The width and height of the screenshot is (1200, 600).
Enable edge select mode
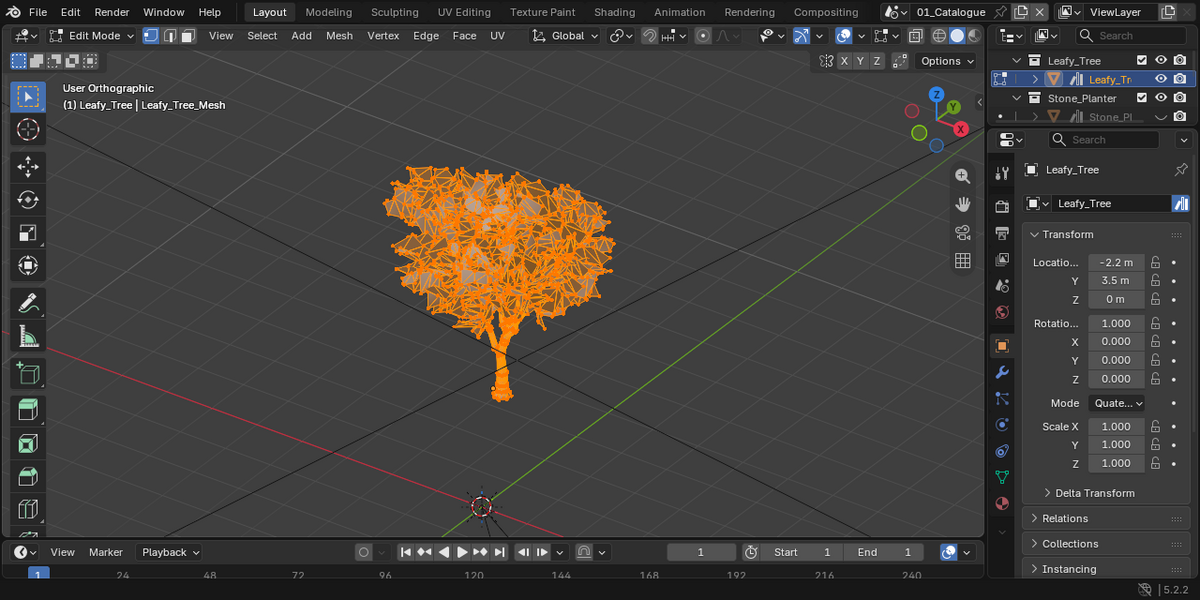pyautogui.click(x=170, y=35)
